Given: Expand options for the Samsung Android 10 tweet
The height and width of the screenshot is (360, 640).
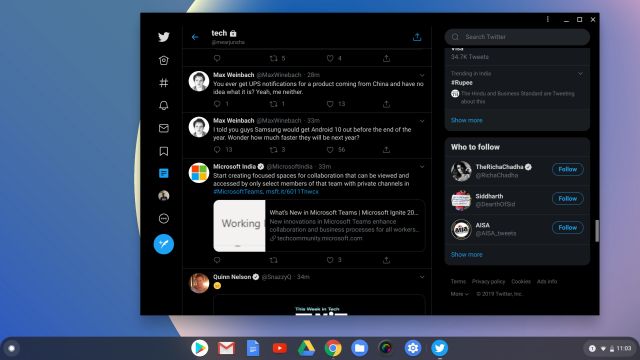Looking at the screenshot, I should 422,121.
